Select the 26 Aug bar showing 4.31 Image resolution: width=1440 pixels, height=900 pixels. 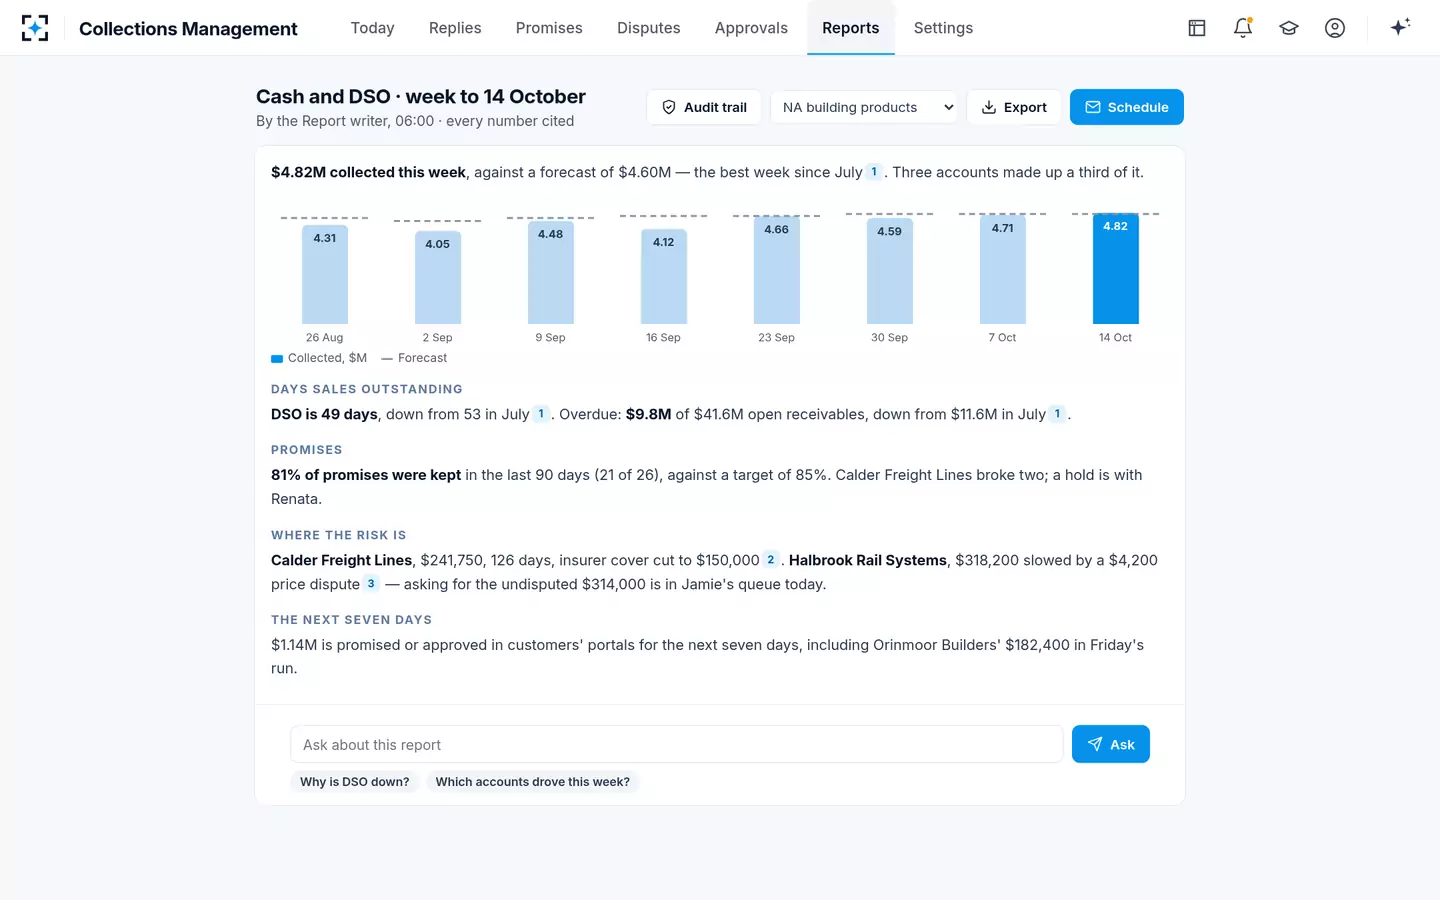324,275
